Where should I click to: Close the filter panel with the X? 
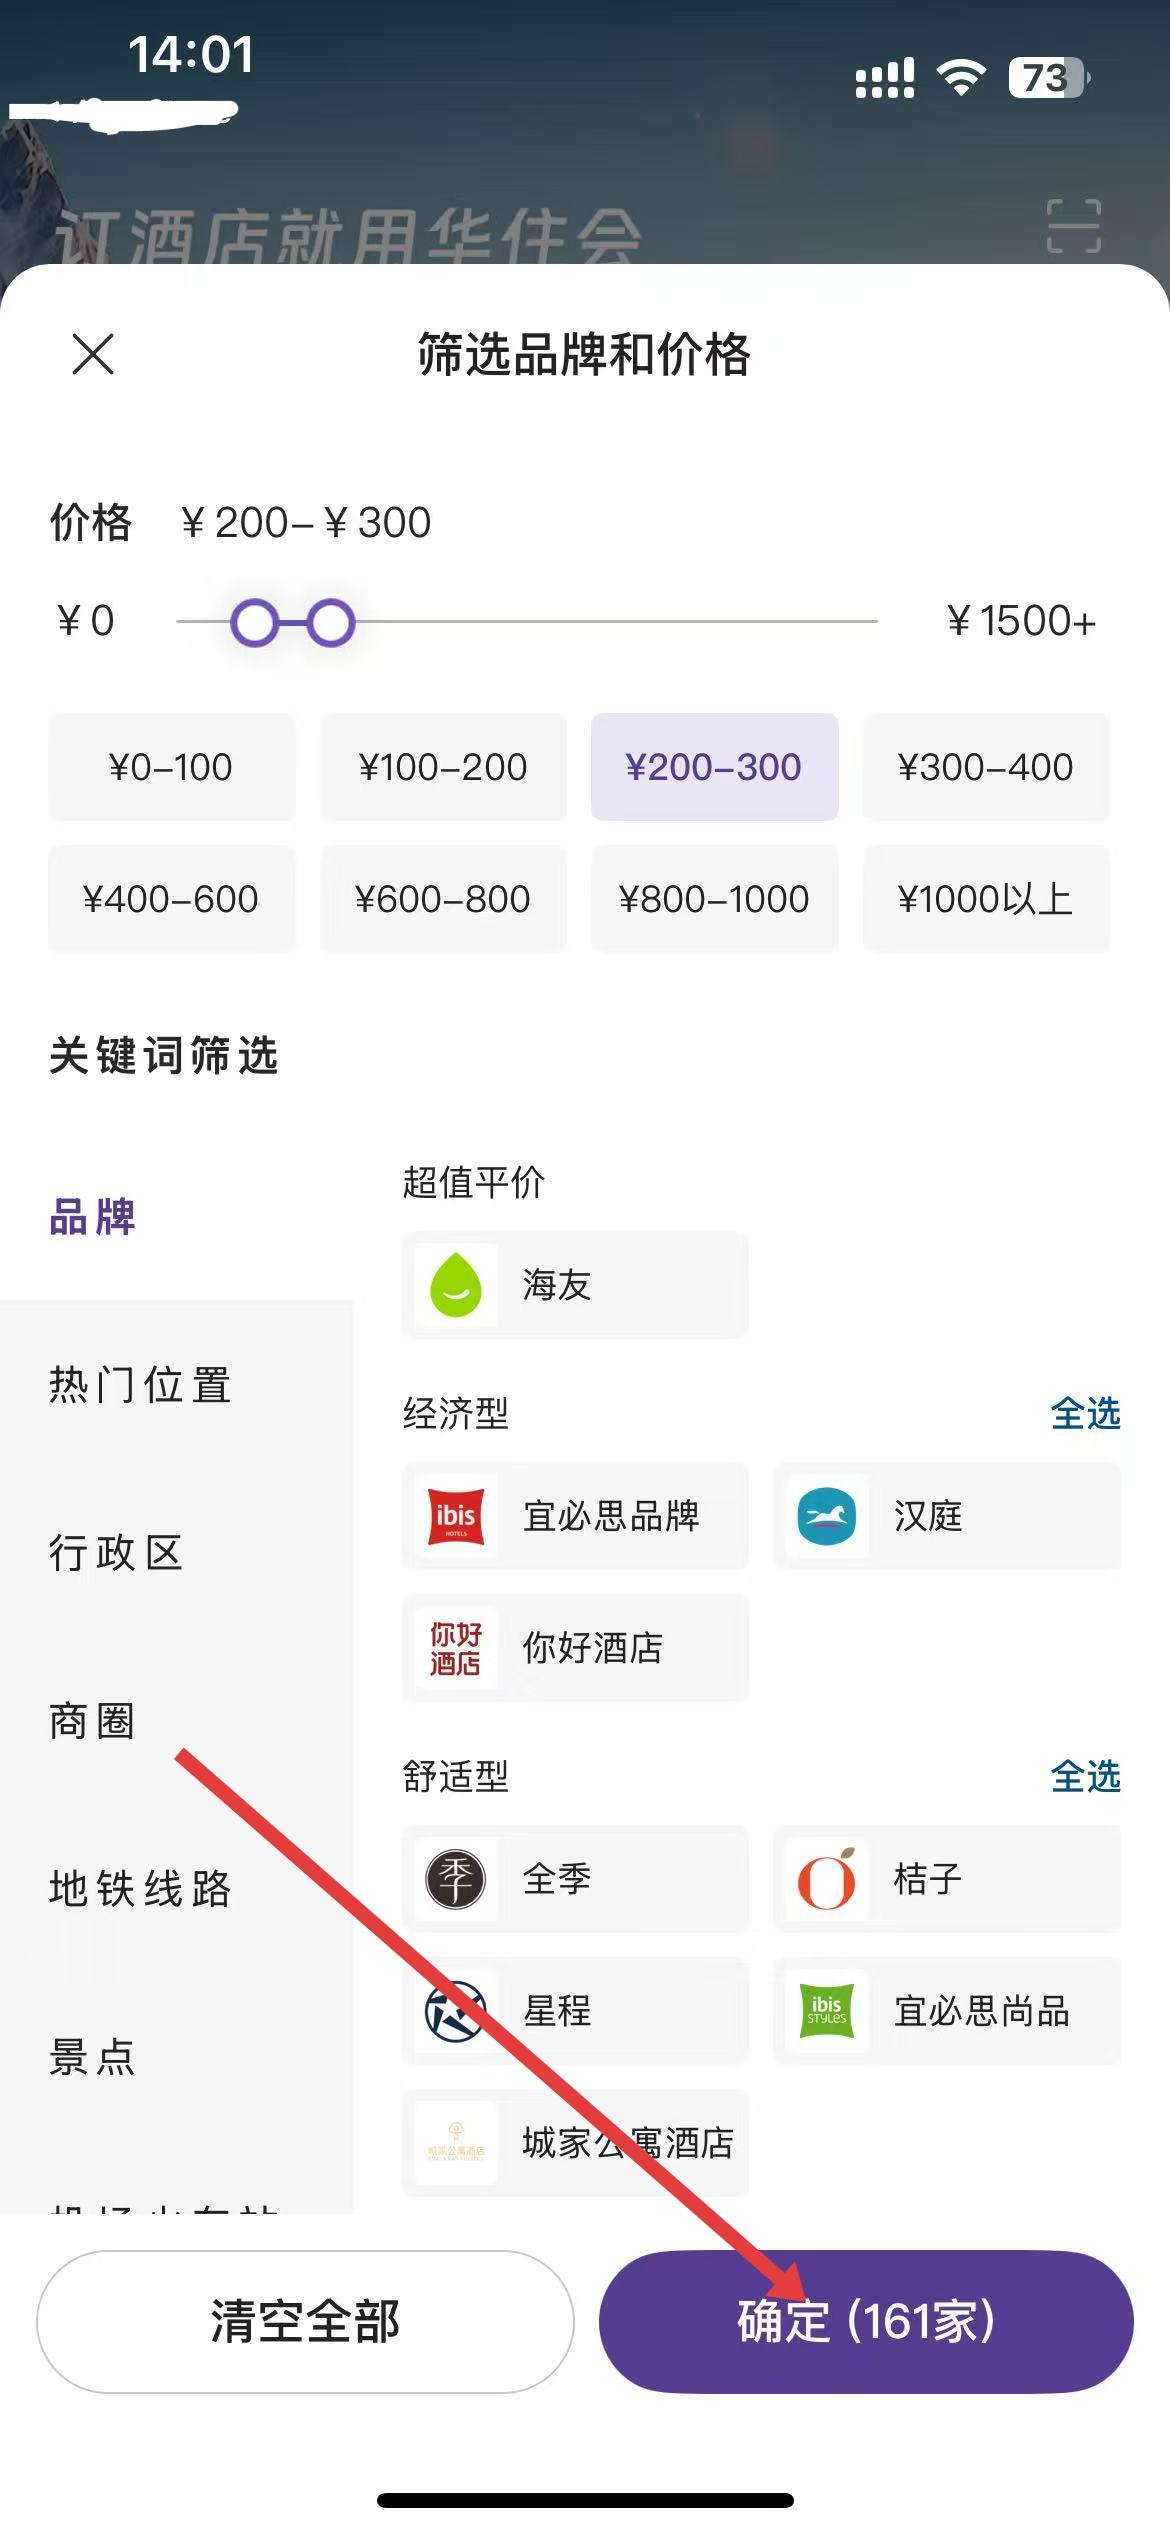(x=93, y=354)
